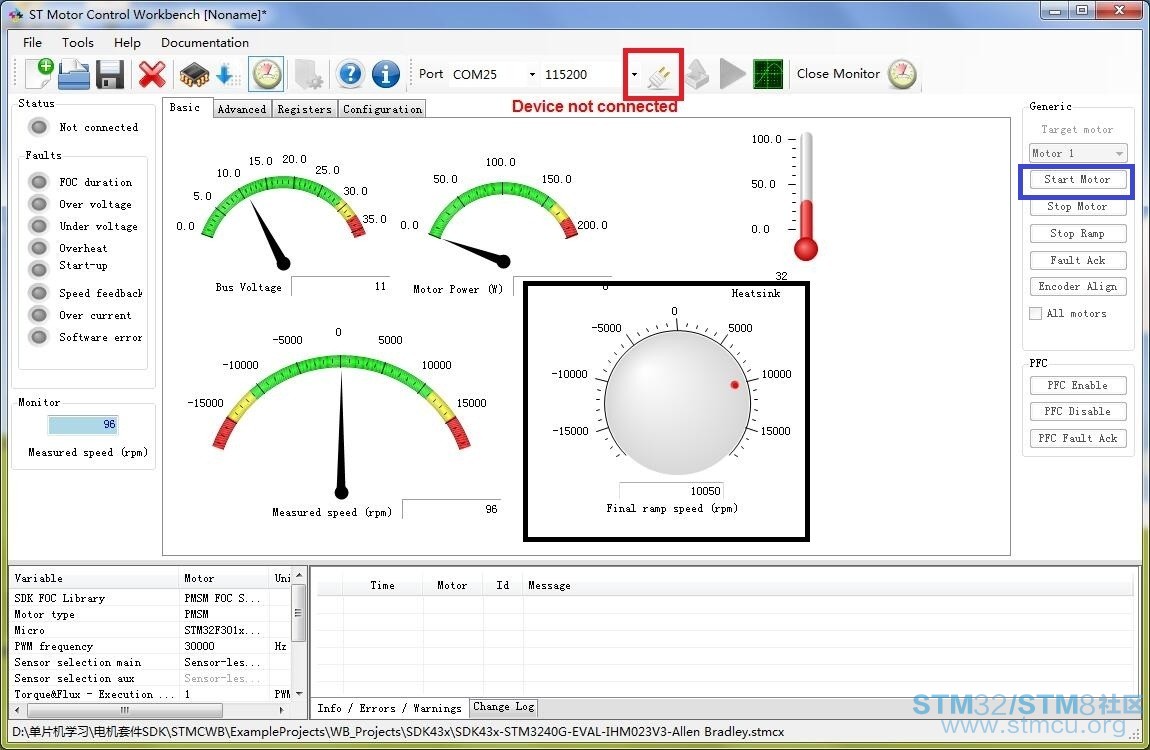Image resolution: width=1150 pixels, height=750 pixels.
Task: Click the PWM frequency variable row
Action: [152, 646]
